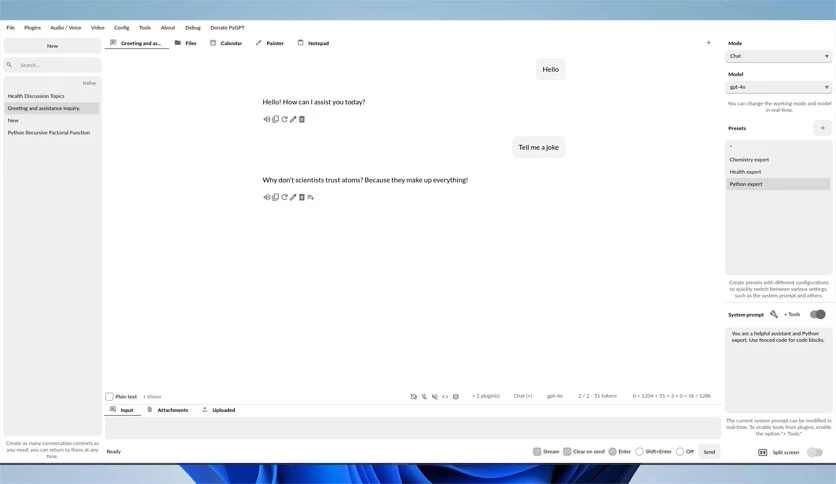Click the database icon above input
Screen dimensions: 836x484
point(456,397)
